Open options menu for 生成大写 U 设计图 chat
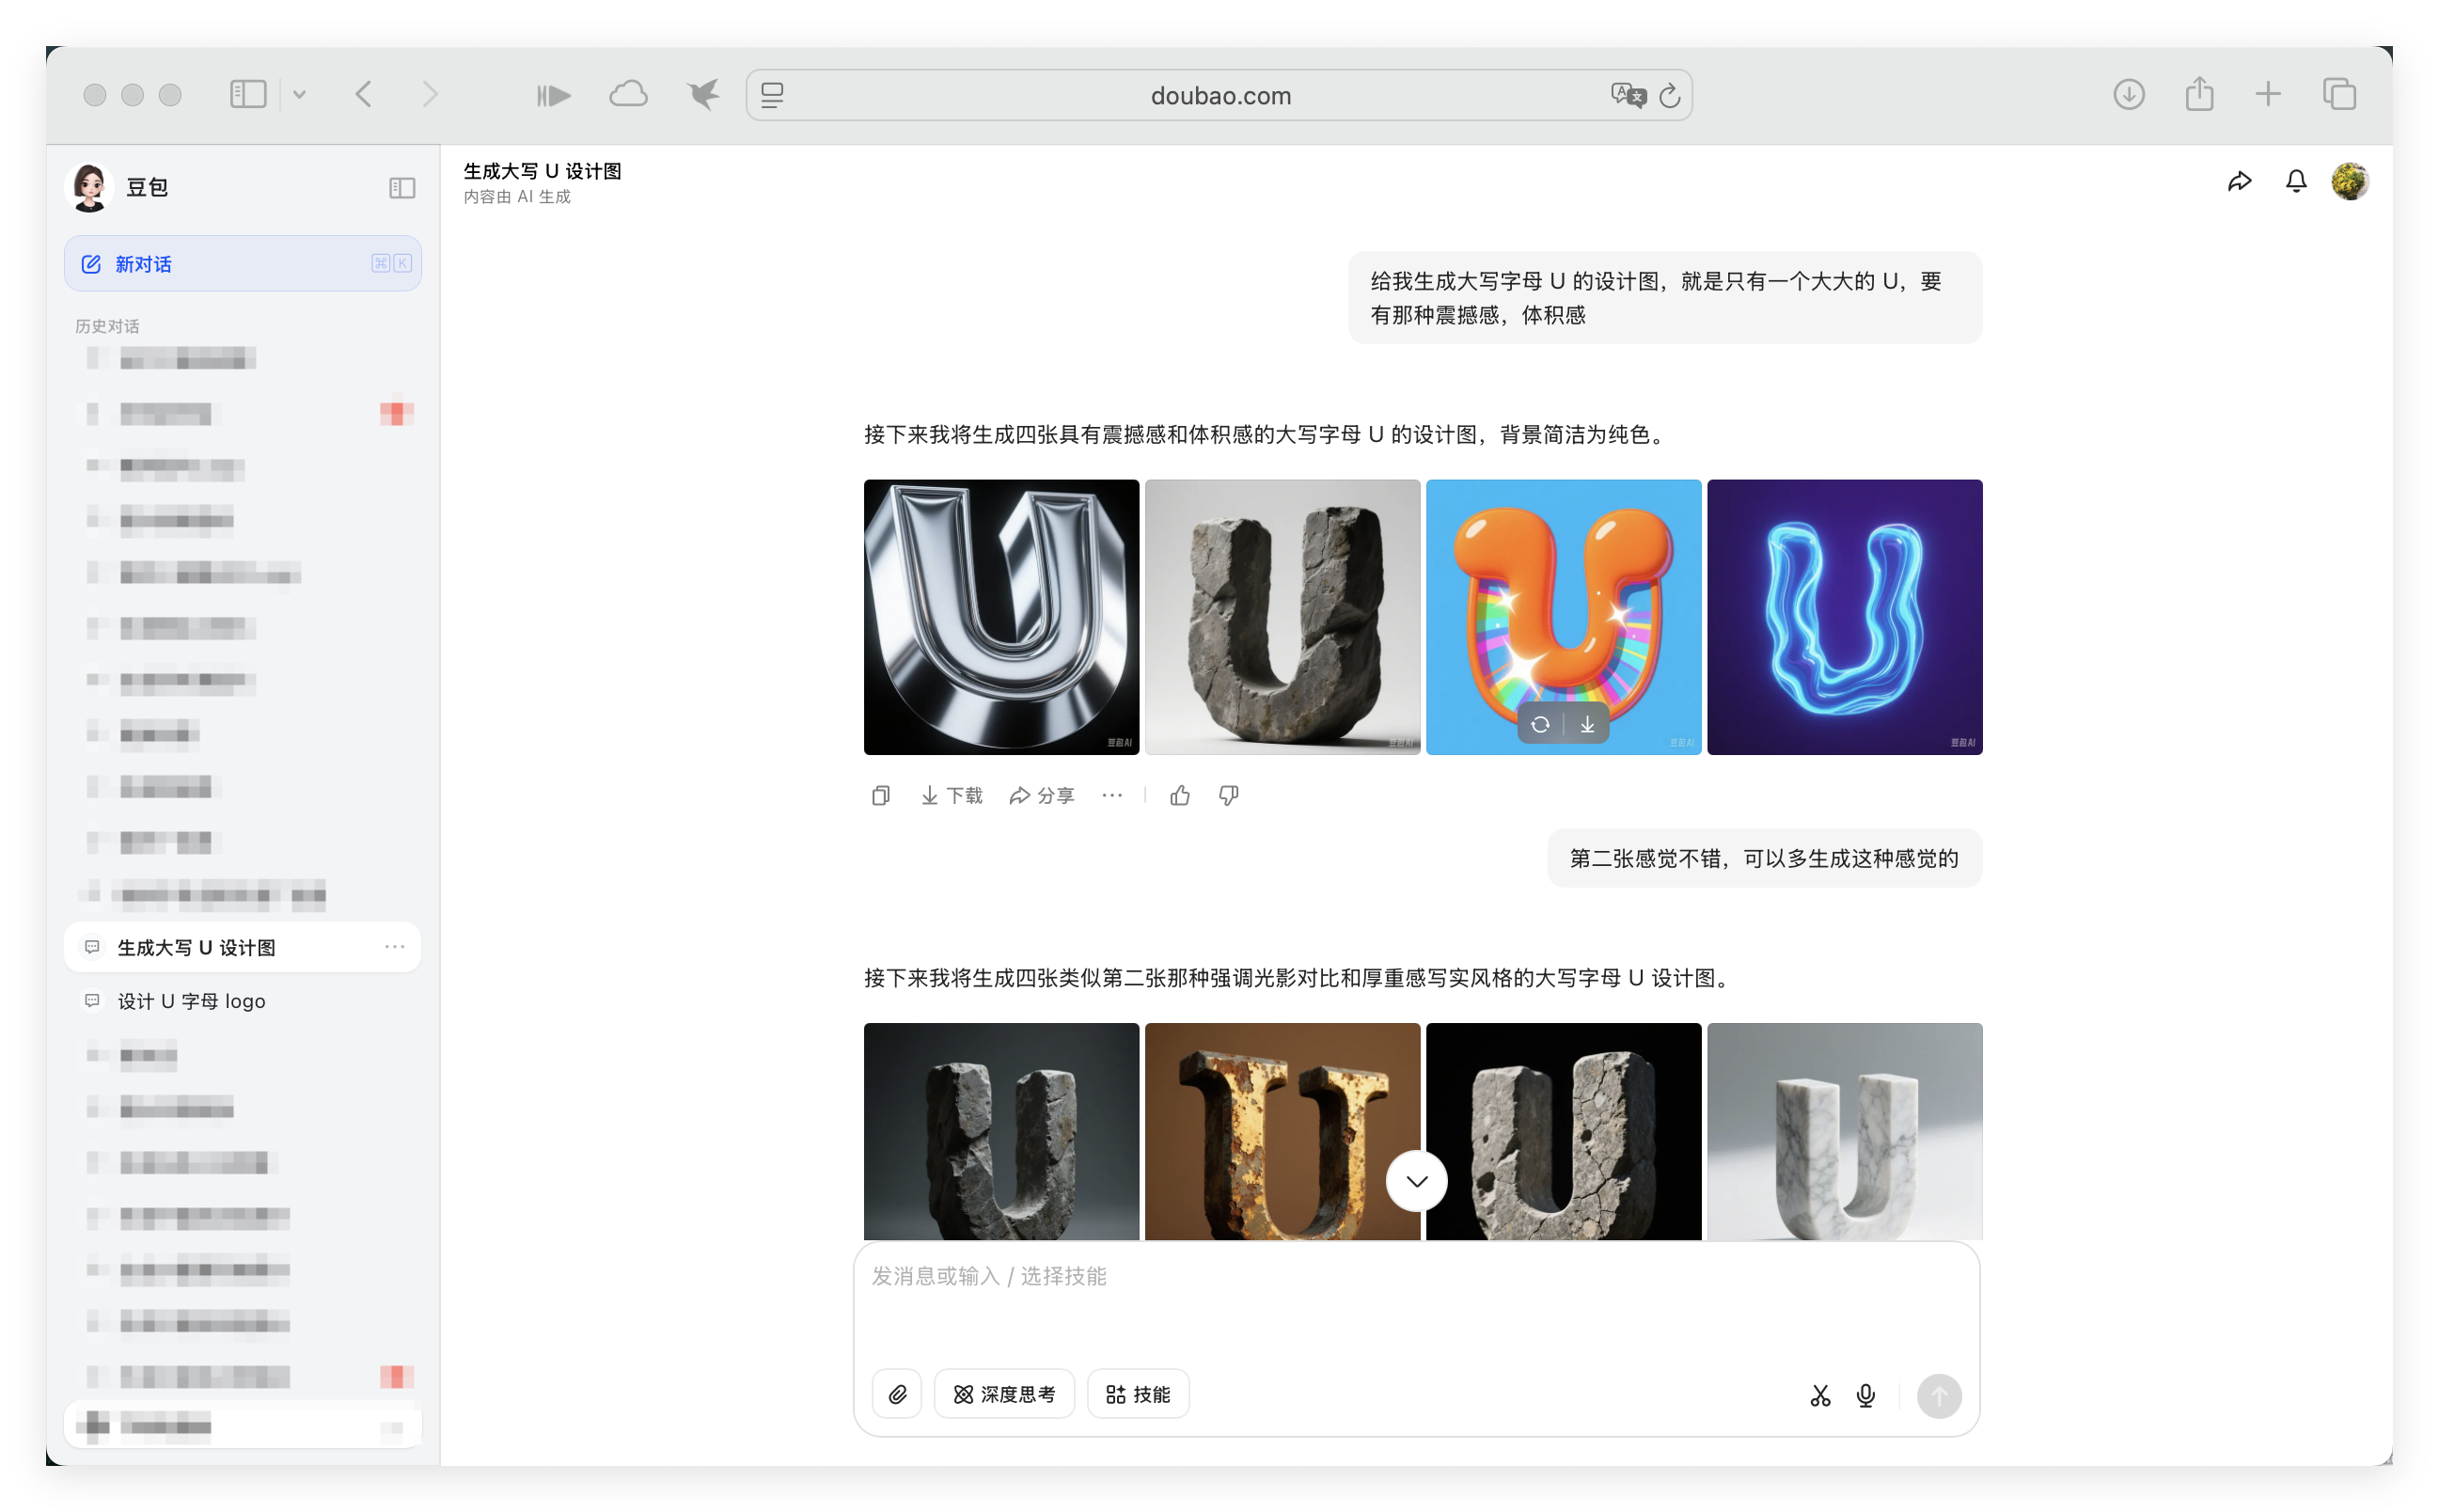 [395, 947]
